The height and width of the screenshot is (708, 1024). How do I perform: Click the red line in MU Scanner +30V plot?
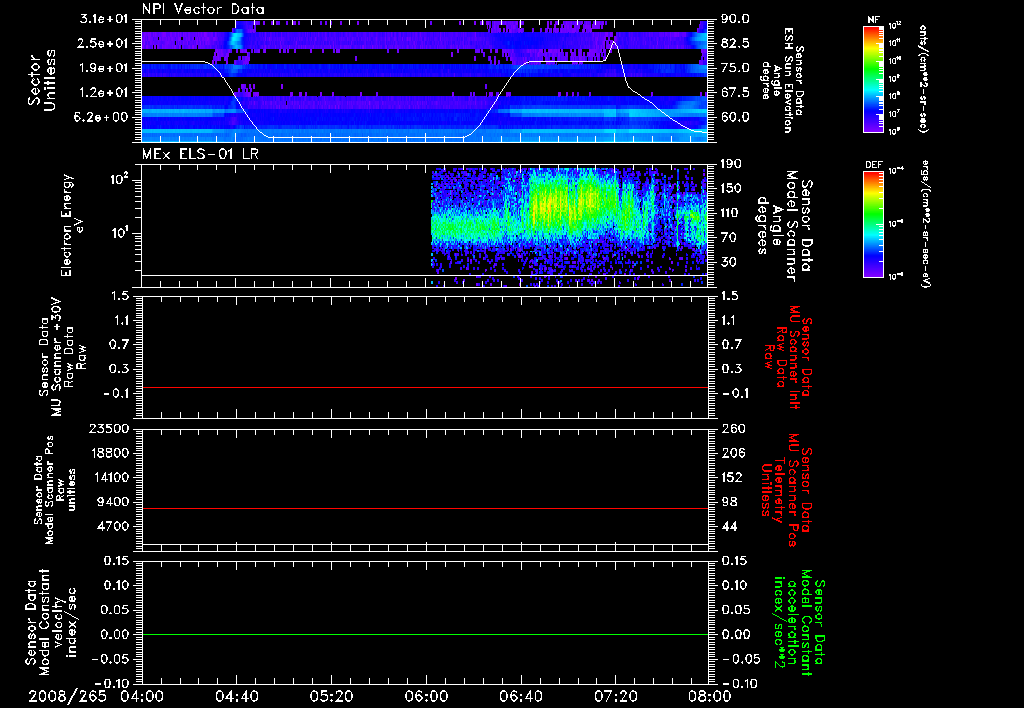tap(425, 387)
